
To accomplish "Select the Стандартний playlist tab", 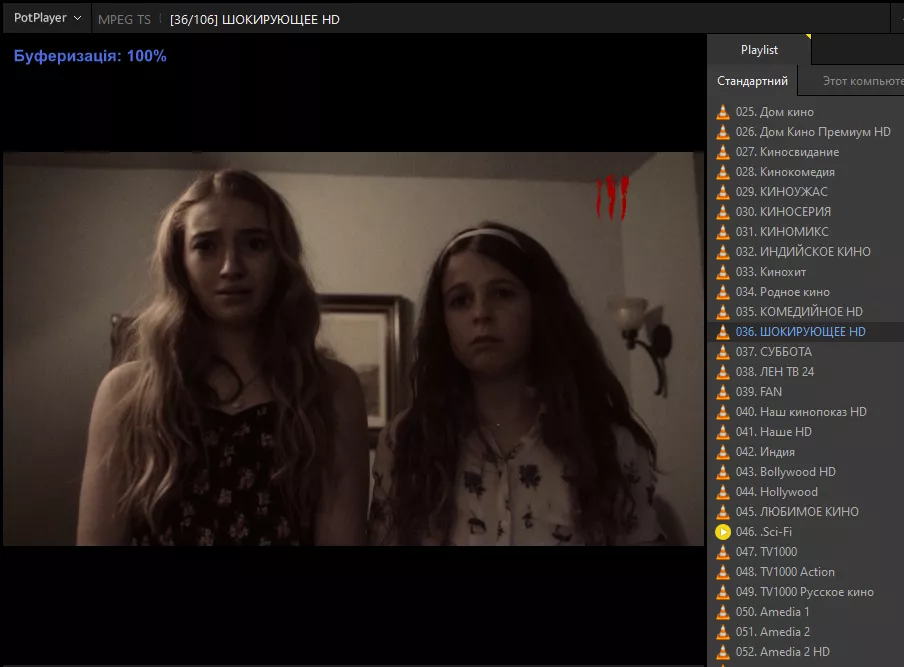I will click(x=752, y=81).
